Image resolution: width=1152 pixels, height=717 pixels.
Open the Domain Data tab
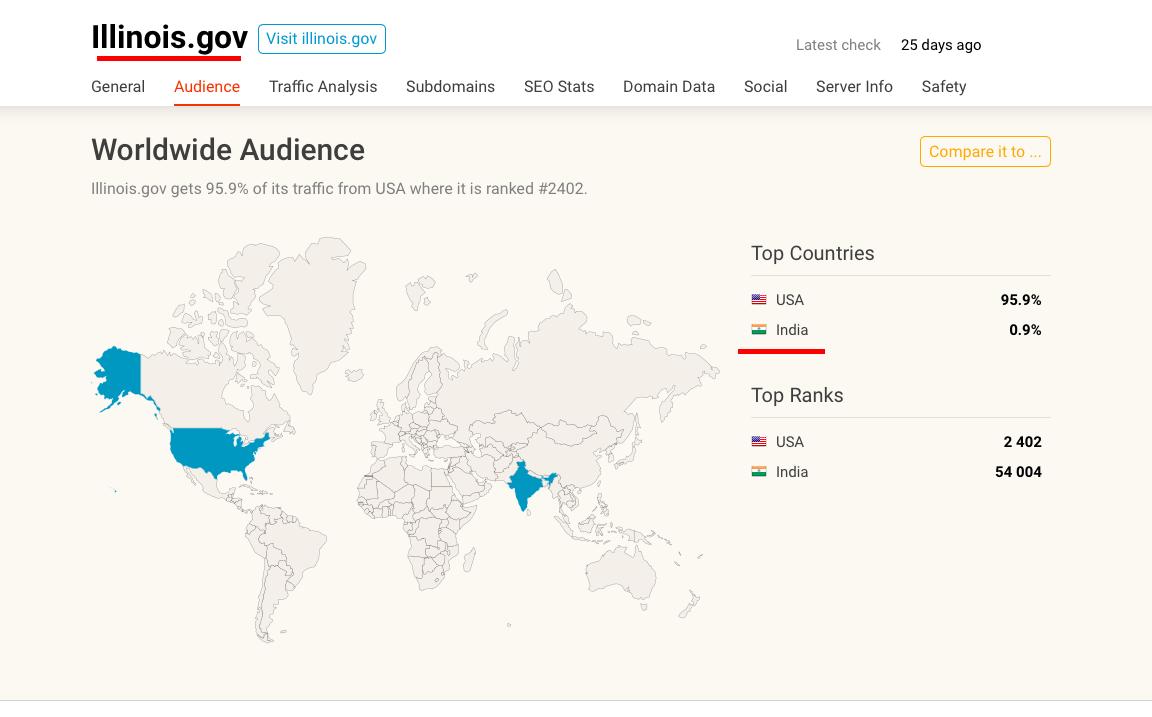669,87
